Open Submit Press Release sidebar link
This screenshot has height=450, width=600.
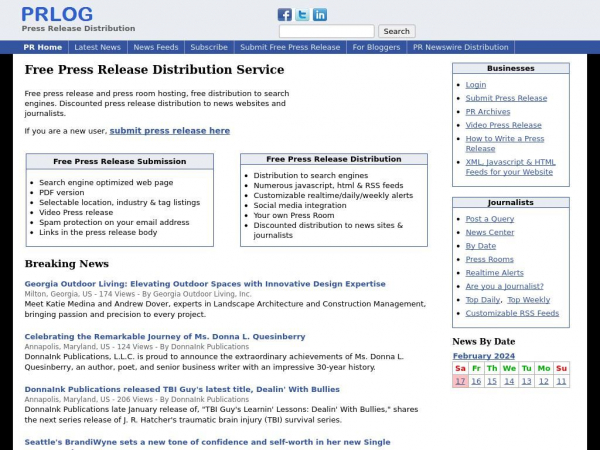click(x=506, y=98)
